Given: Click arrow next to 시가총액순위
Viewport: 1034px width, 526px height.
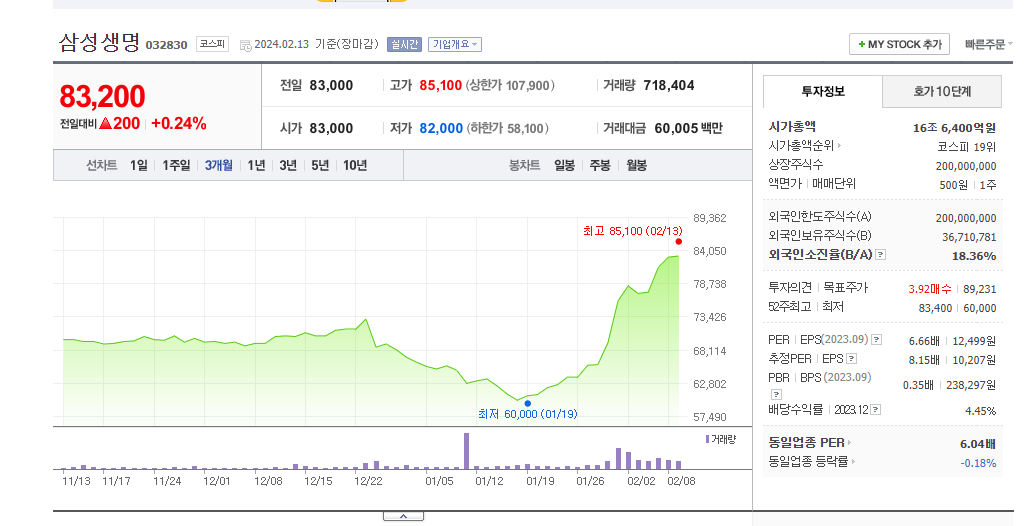Looking at the screenshot, I should (x=839, y=146).
